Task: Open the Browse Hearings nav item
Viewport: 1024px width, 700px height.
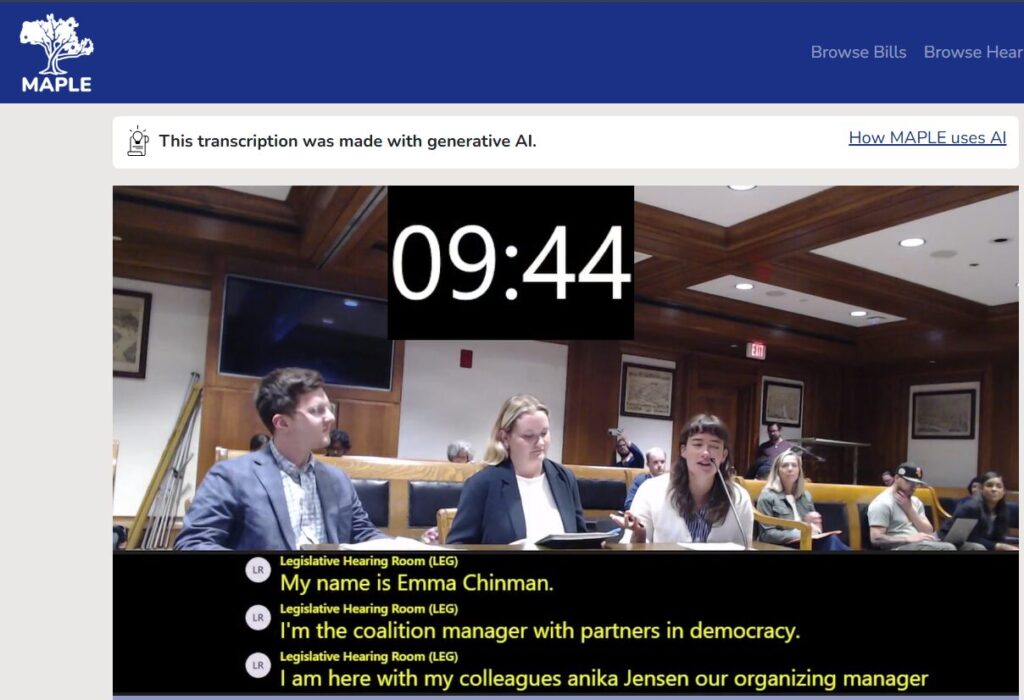Action: click(972, 52)
